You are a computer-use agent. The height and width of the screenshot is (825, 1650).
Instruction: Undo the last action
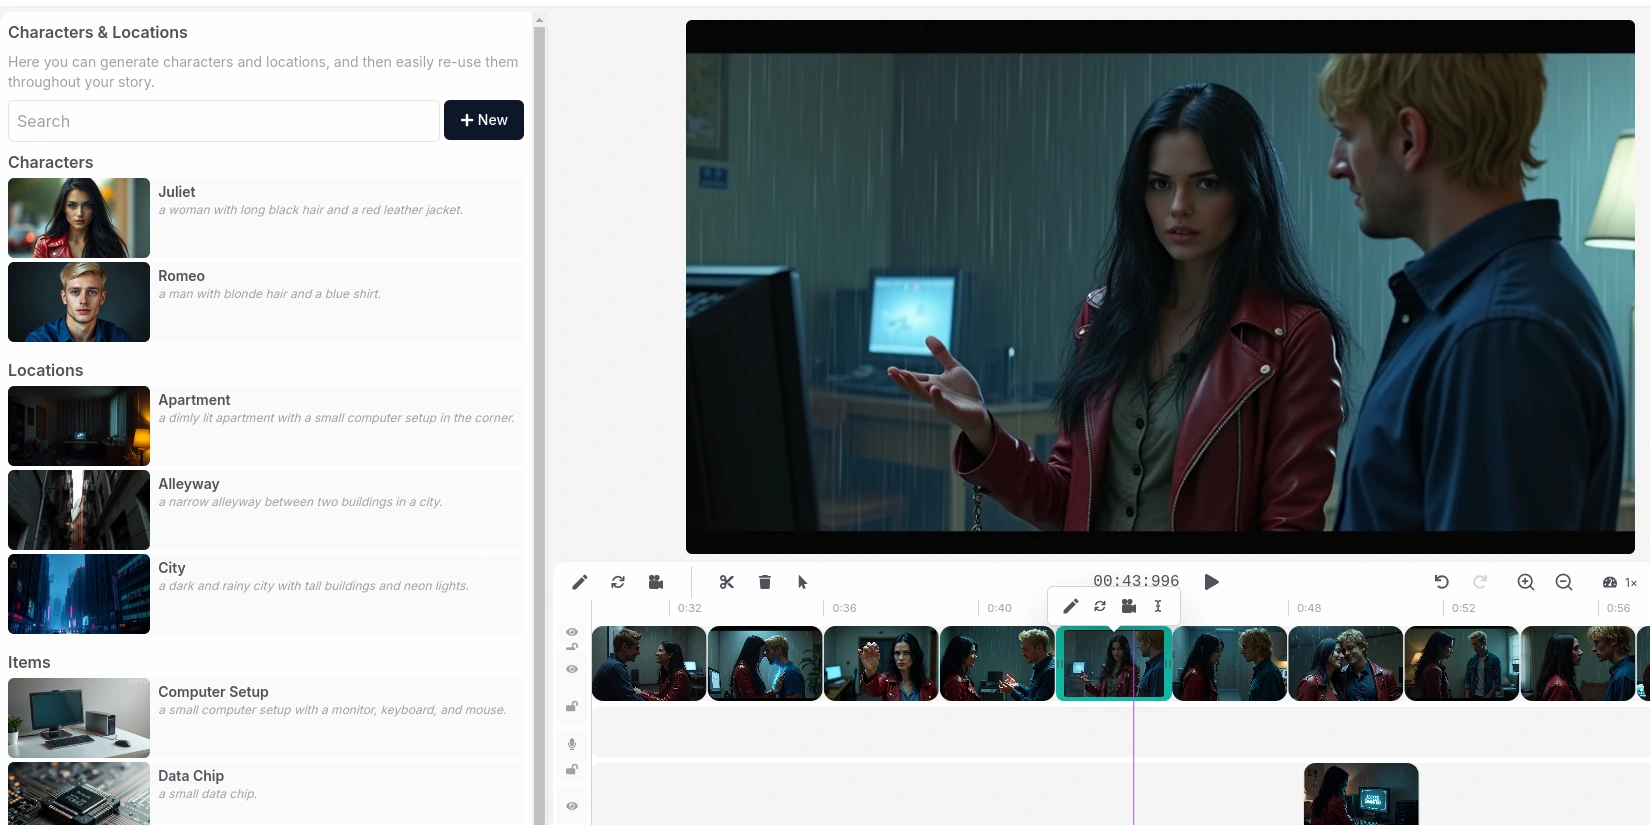pyautogui.click(x=1442, y=582)
